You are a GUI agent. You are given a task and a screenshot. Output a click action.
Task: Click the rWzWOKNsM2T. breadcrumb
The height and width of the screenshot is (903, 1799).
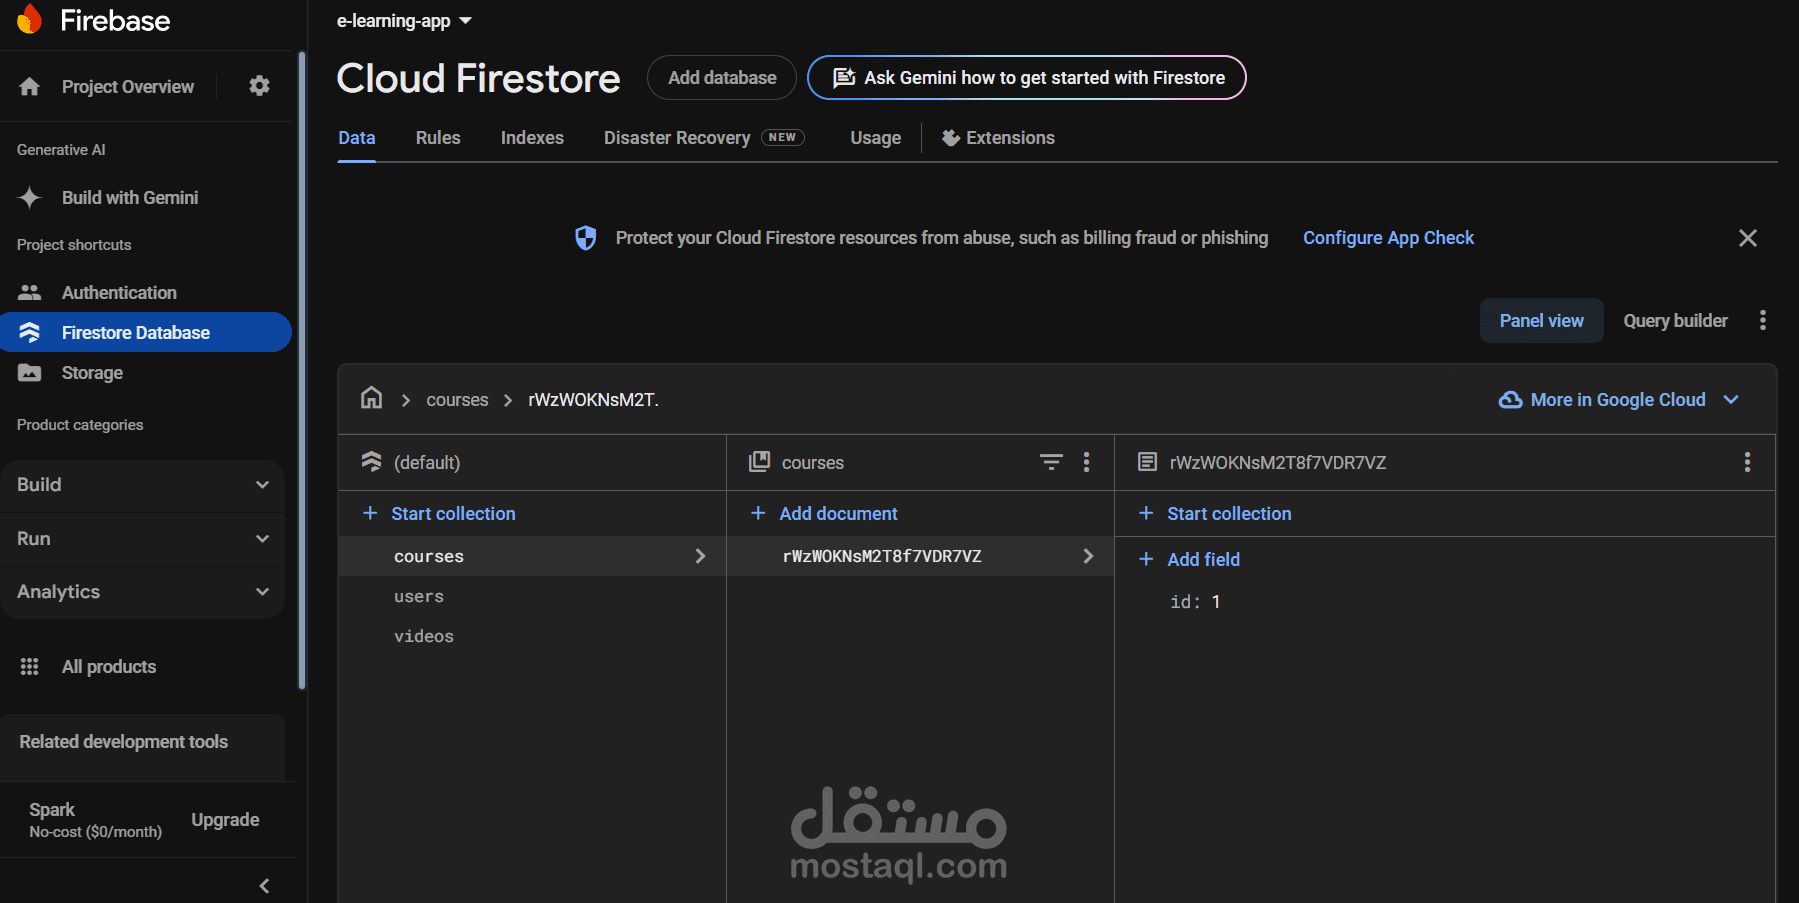593,400
